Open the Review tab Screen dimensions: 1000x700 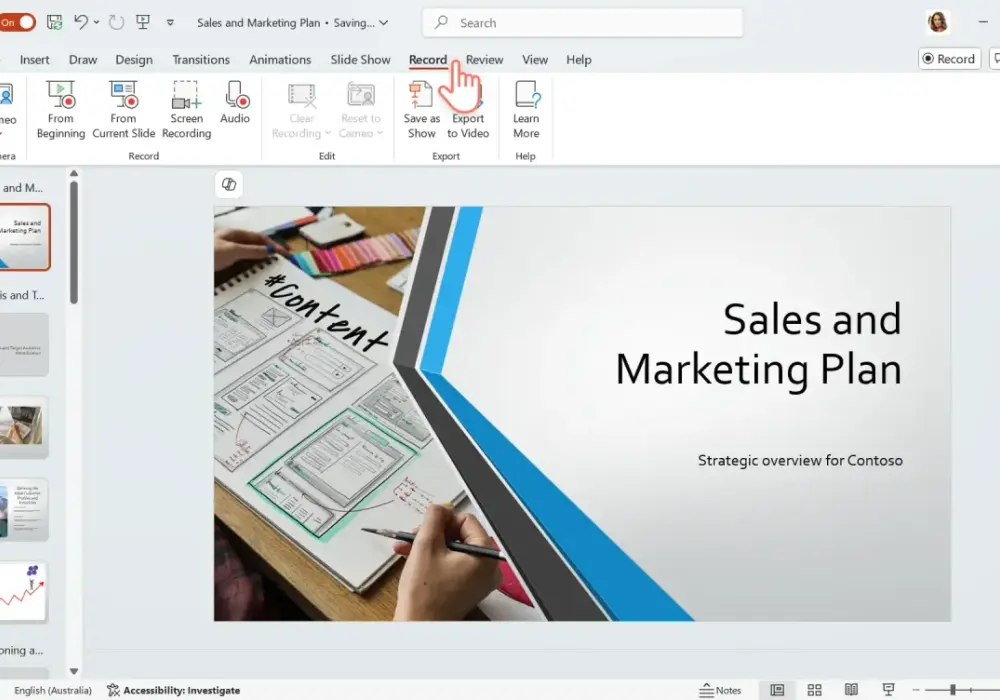tap(484, 59)
